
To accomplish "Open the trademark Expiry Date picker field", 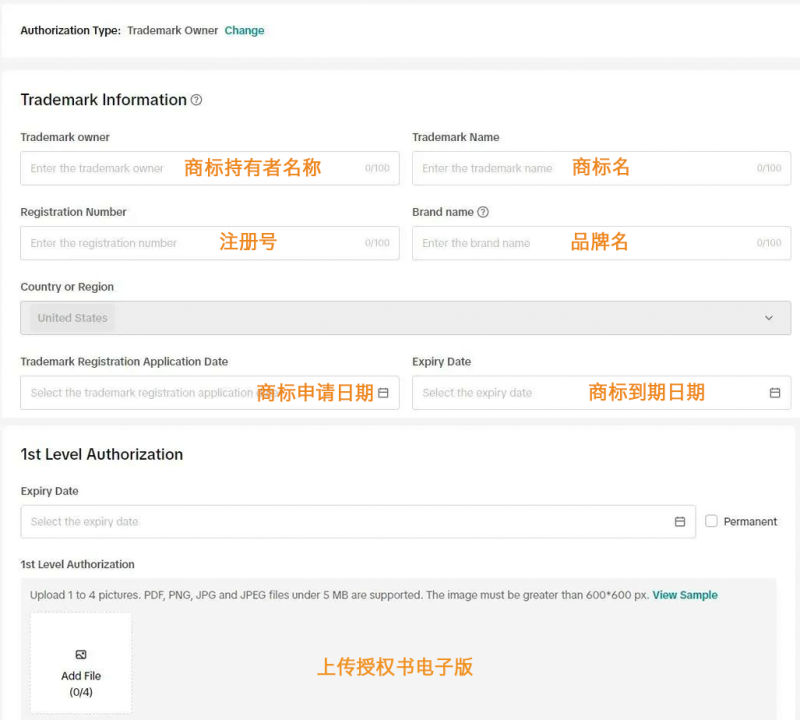I will [500, 393].
